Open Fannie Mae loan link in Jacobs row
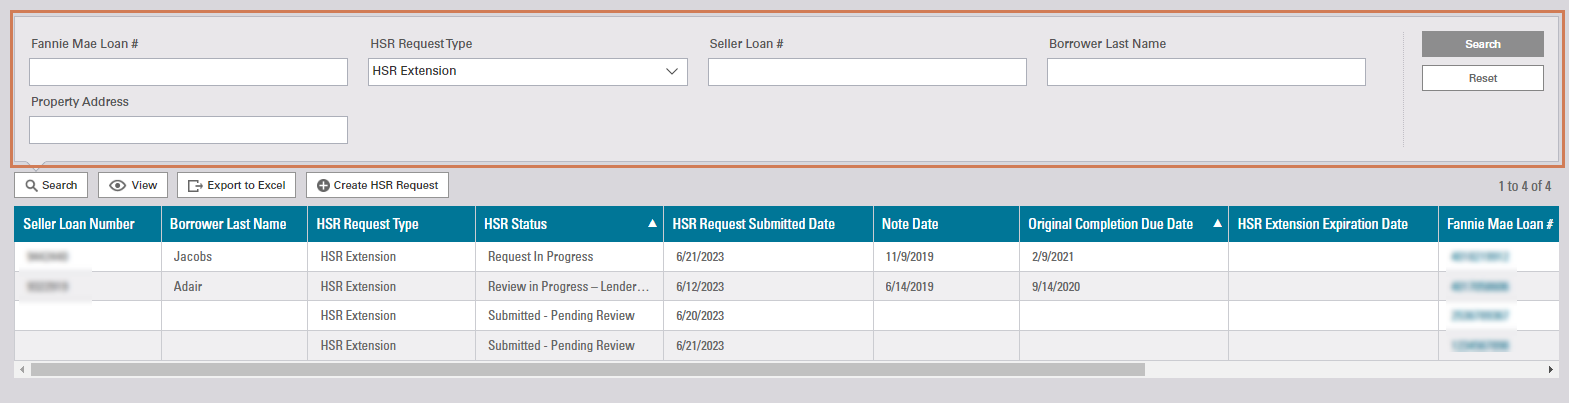This screenshot has width=1569, height=403. coord(1480,257)
